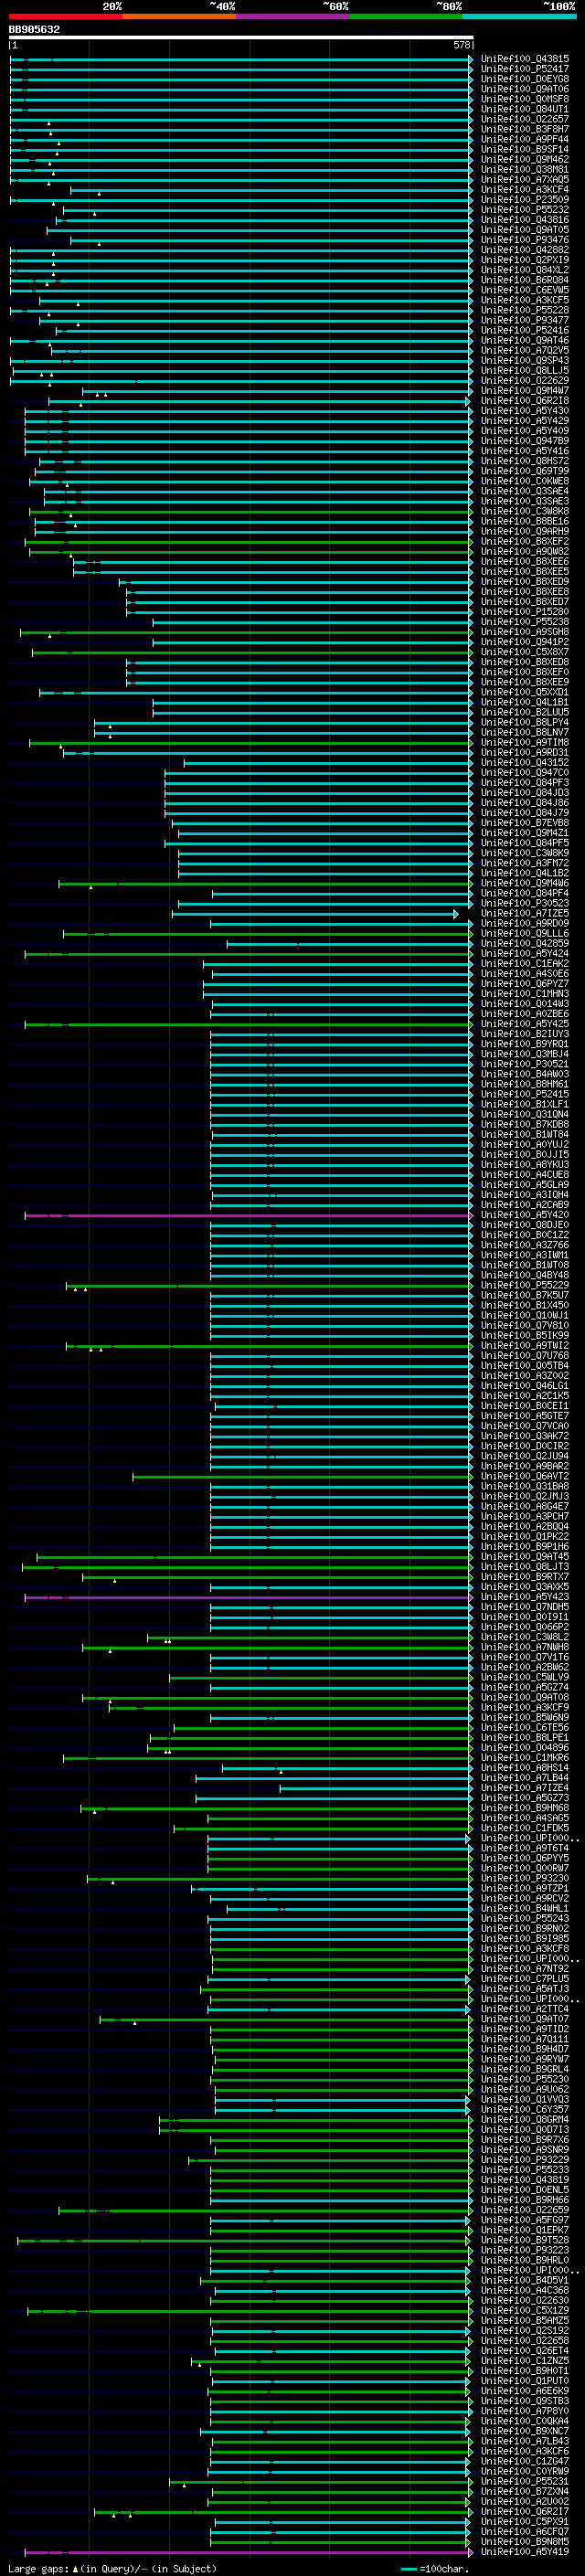Click the =100char. scale legend

435,2568
